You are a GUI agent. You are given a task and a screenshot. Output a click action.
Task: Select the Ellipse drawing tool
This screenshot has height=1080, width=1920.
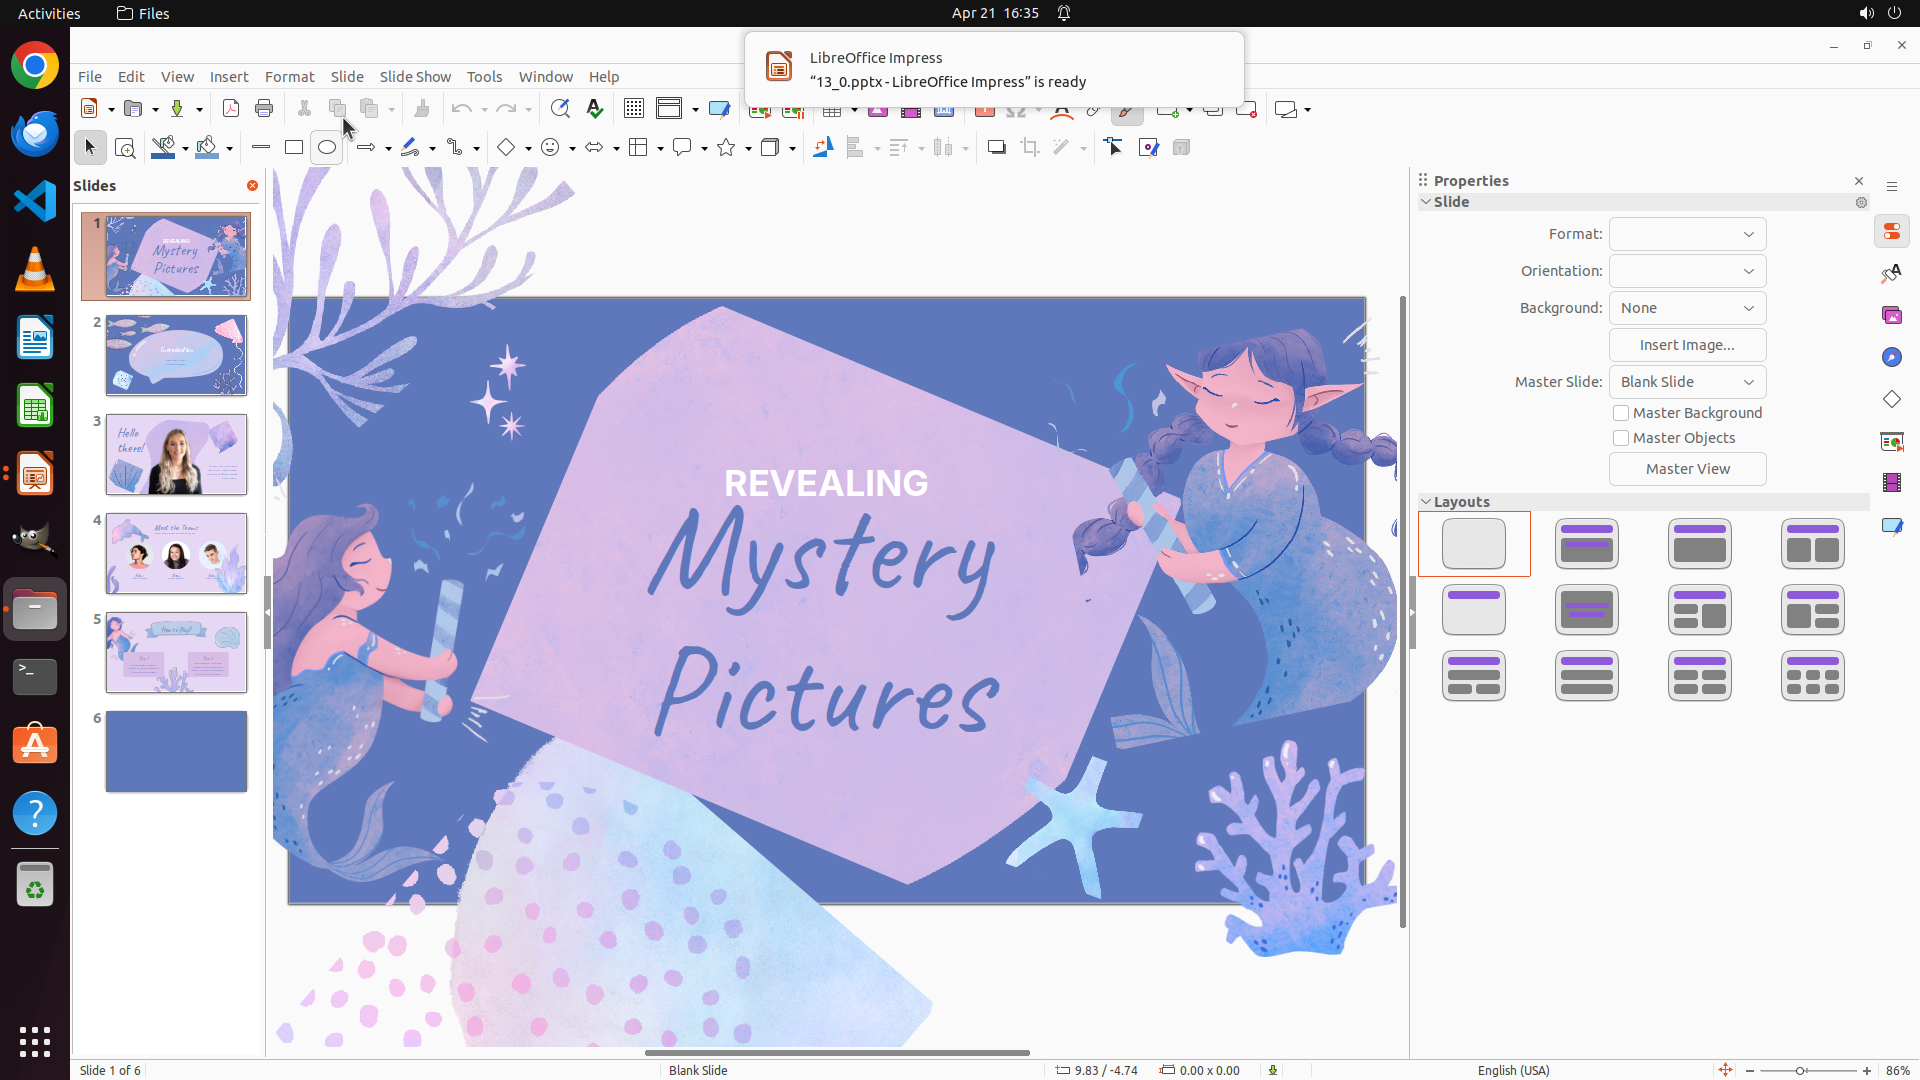(x=327, y=148)
